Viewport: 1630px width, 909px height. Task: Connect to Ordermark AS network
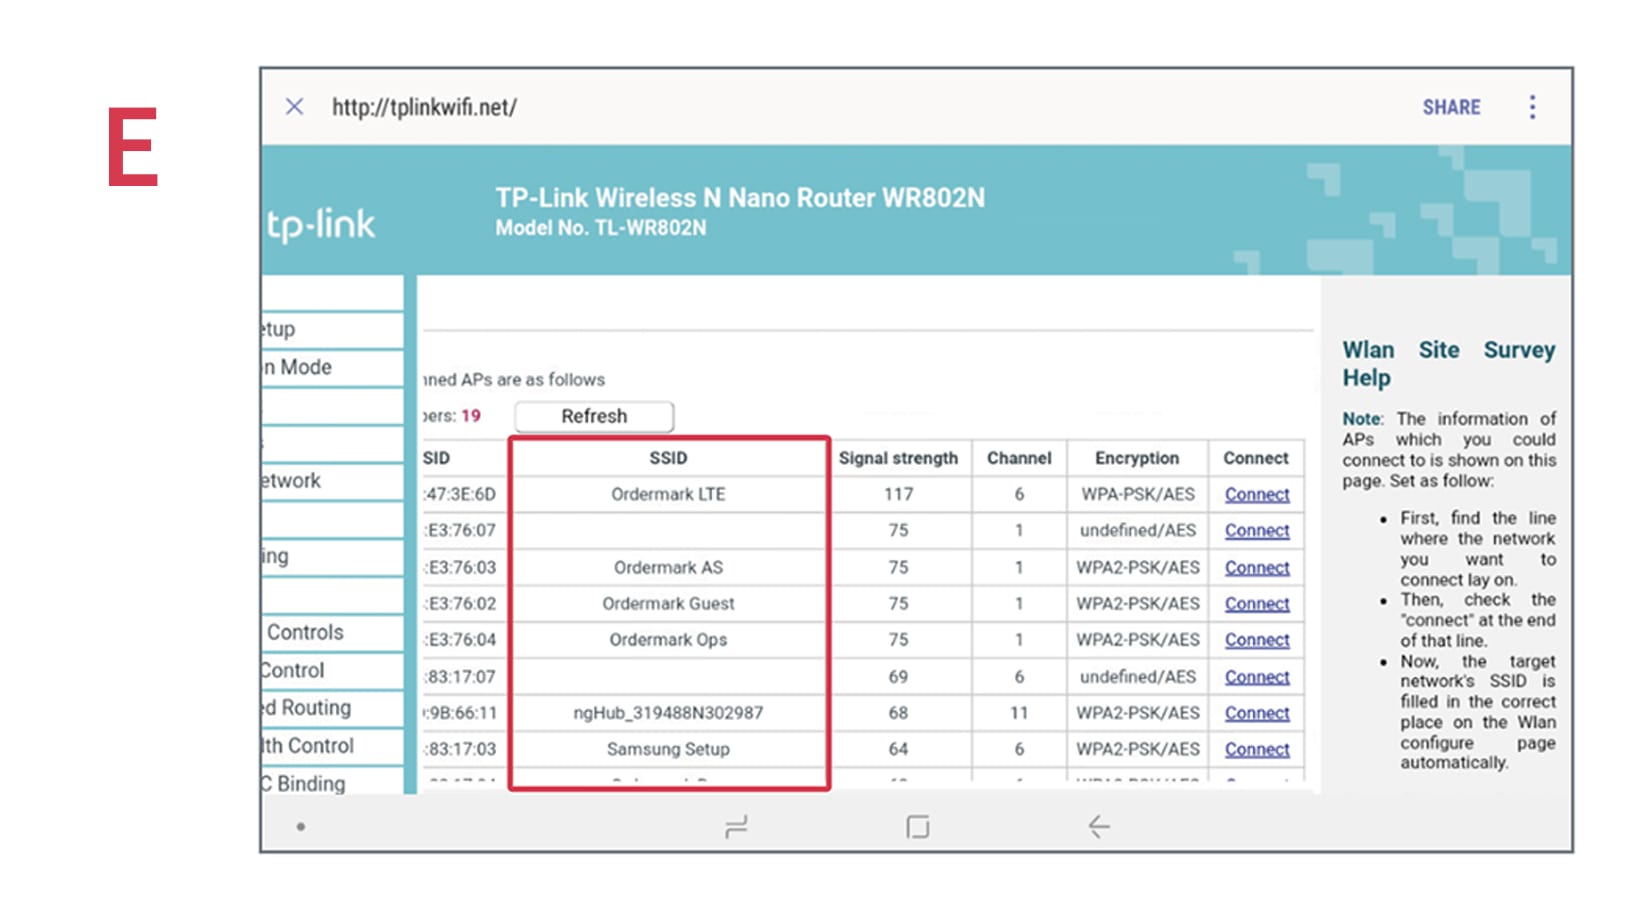click(x=1257, y=567)
